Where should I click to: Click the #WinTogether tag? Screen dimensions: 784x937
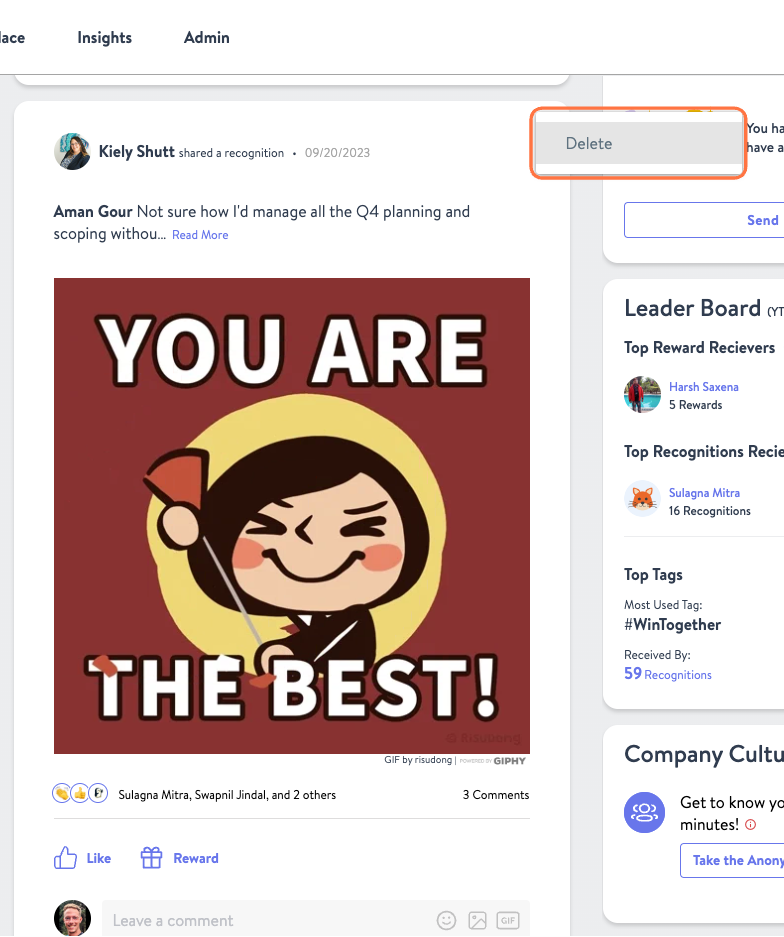672,624
